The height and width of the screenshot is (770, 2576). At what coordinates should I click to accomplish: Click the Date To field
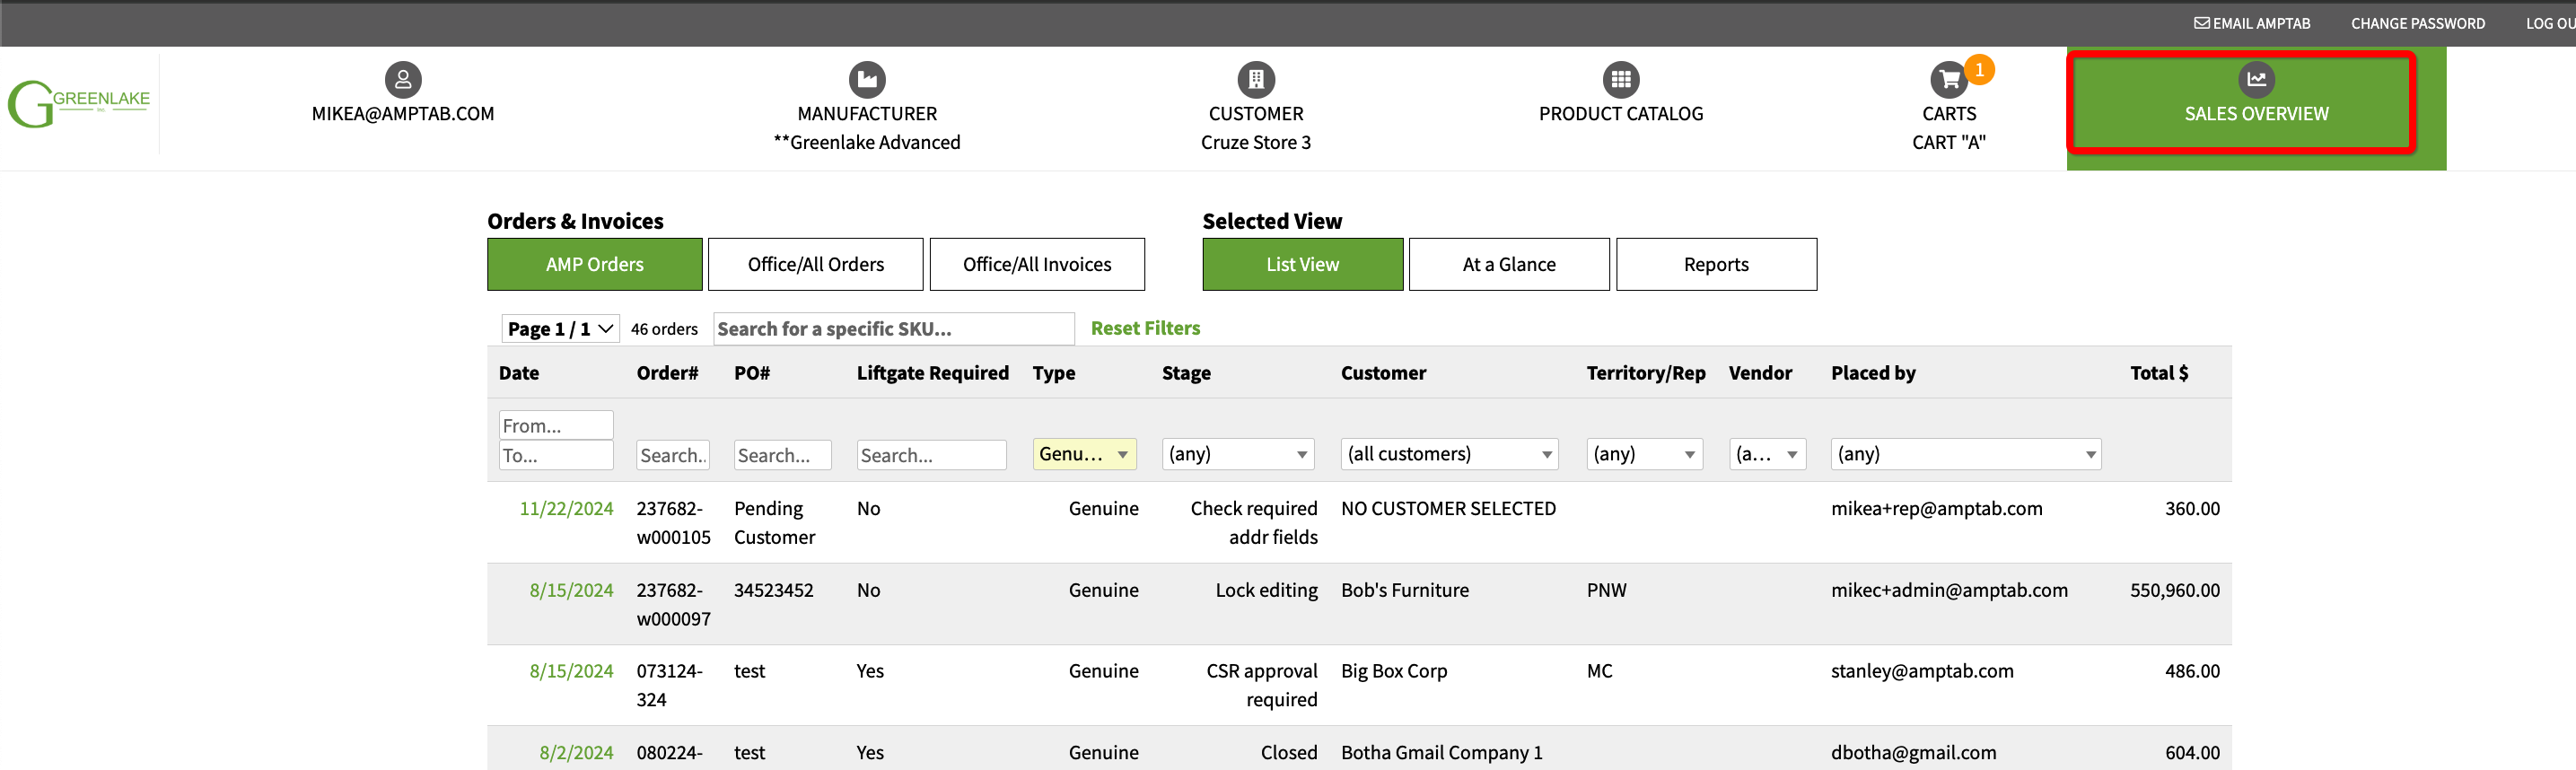556,455
